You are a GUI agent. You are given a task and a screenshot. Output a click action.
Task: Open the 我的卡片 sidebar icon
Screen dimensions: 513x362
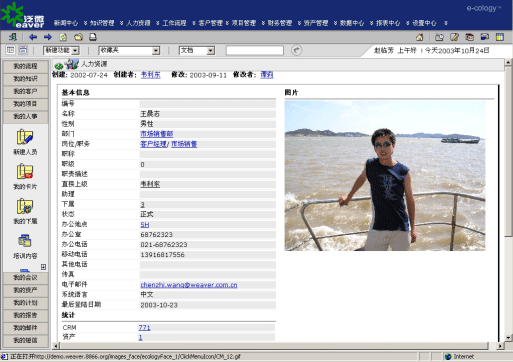click(25, 177)
